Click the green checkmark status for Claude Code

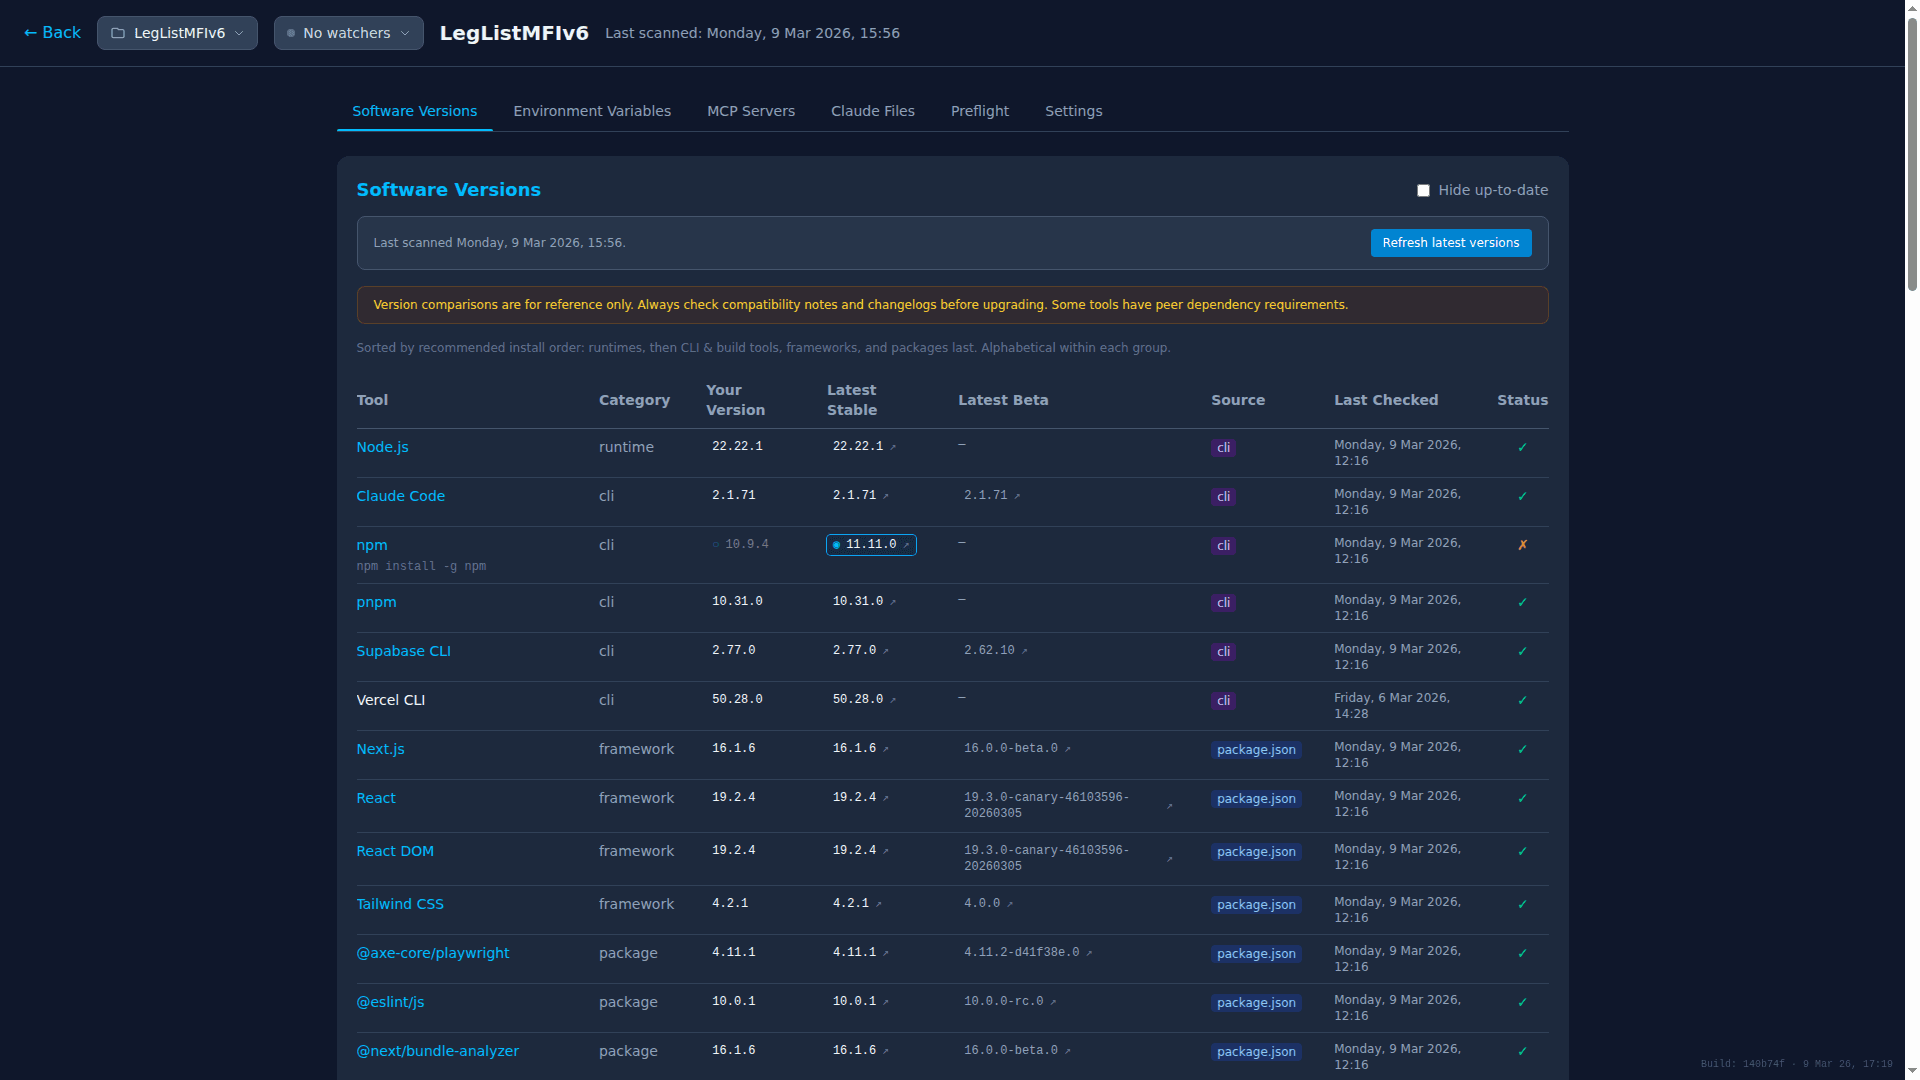pyautogui.click(x=1522, y=495)
